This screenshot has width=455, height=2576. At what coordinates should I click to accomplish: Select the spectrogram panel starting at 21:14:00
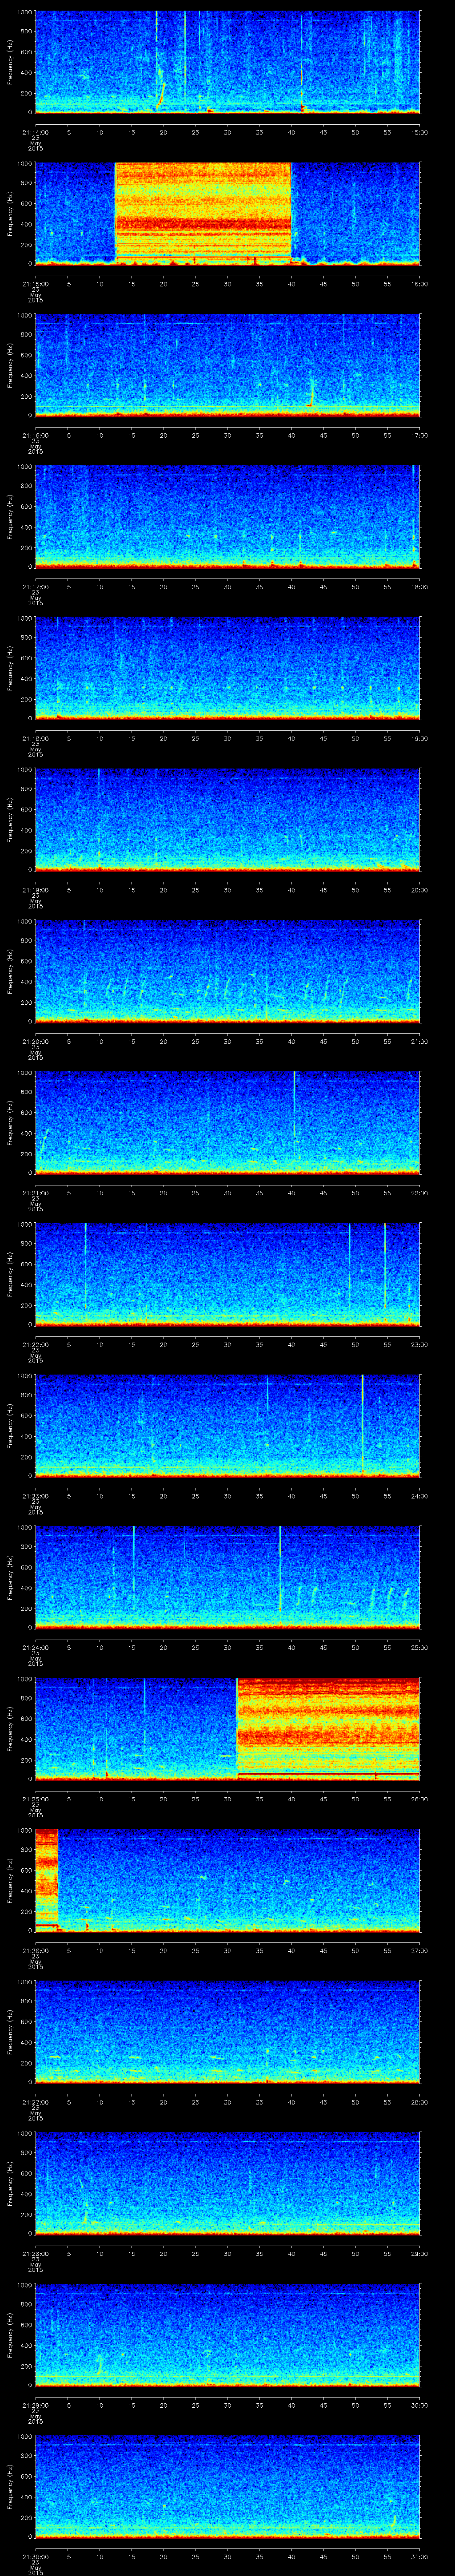[x=228, y=62]
